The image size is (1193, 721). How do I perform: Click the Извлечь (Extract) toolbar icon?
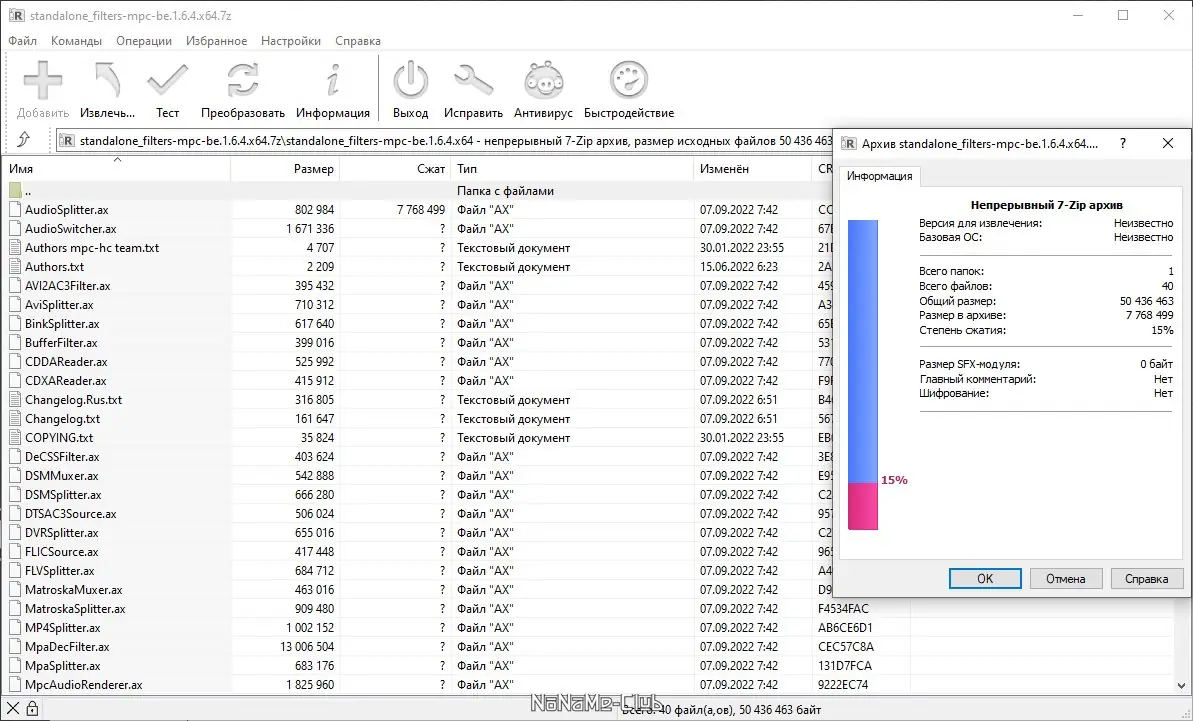point(107,81)
